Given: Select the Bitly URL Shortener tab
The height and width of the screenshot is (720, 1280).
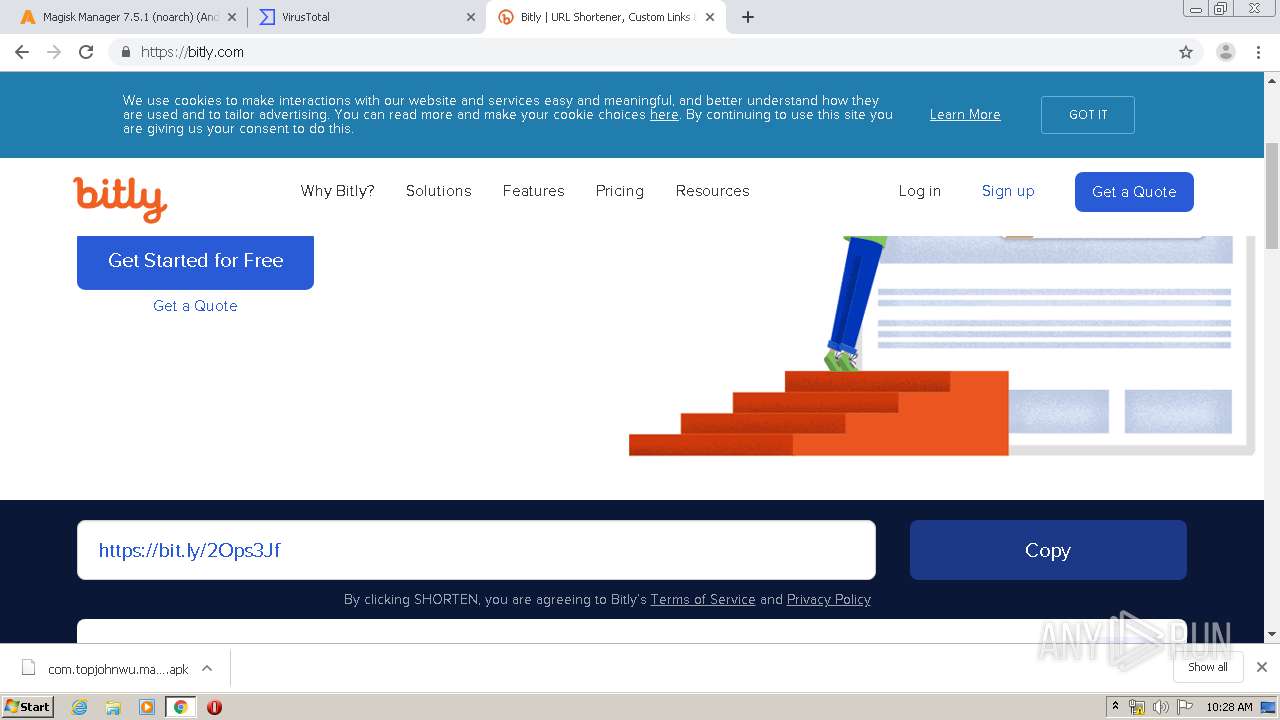Looking at the screenshot, I should tap(606, 17).
